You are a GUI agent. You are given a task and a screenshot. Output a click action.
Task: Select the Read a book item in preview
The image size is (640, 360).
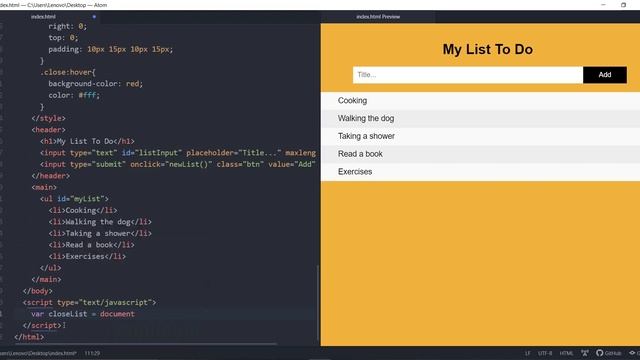pyautogui.click(x=480, y=154)
